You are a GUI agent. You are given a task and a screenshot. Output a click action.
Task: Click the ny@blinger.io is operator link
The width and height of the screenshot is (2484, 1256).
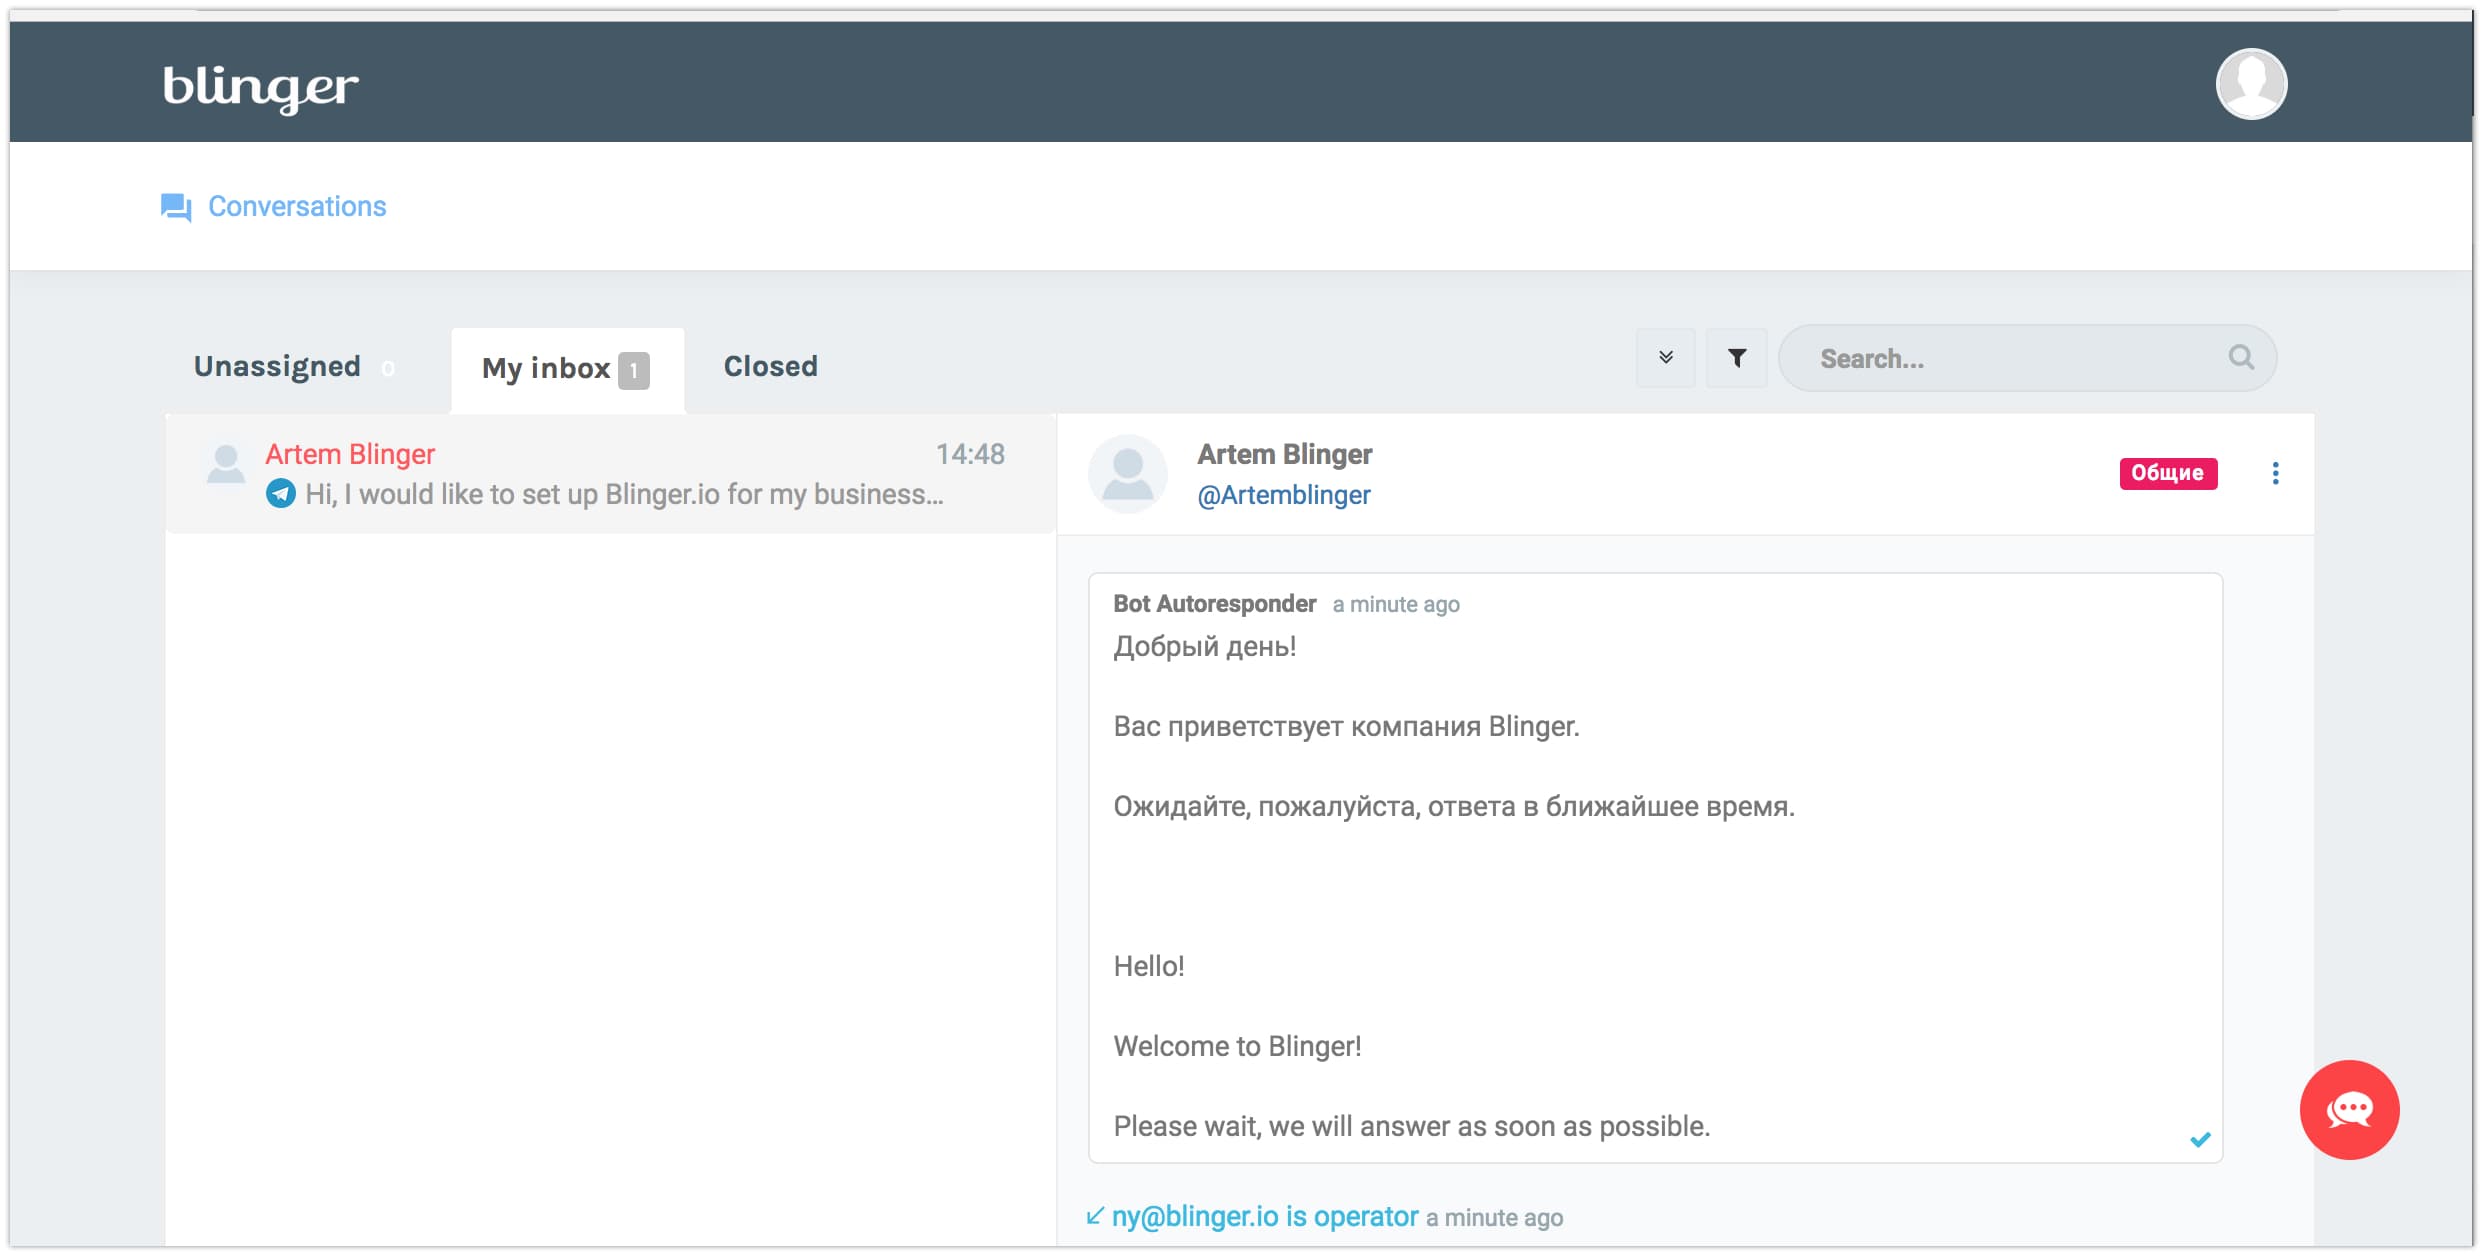tap(1263, 1217)
